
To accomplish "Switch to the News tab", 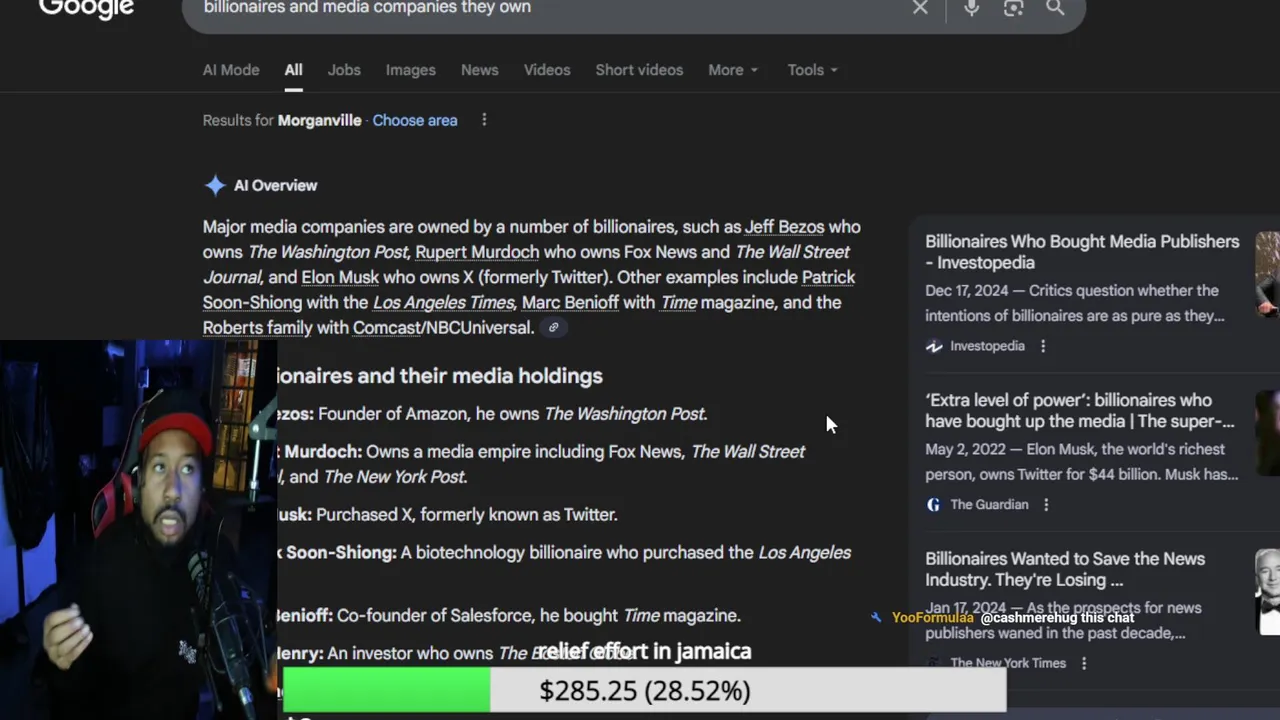I will tap(480, 70).
